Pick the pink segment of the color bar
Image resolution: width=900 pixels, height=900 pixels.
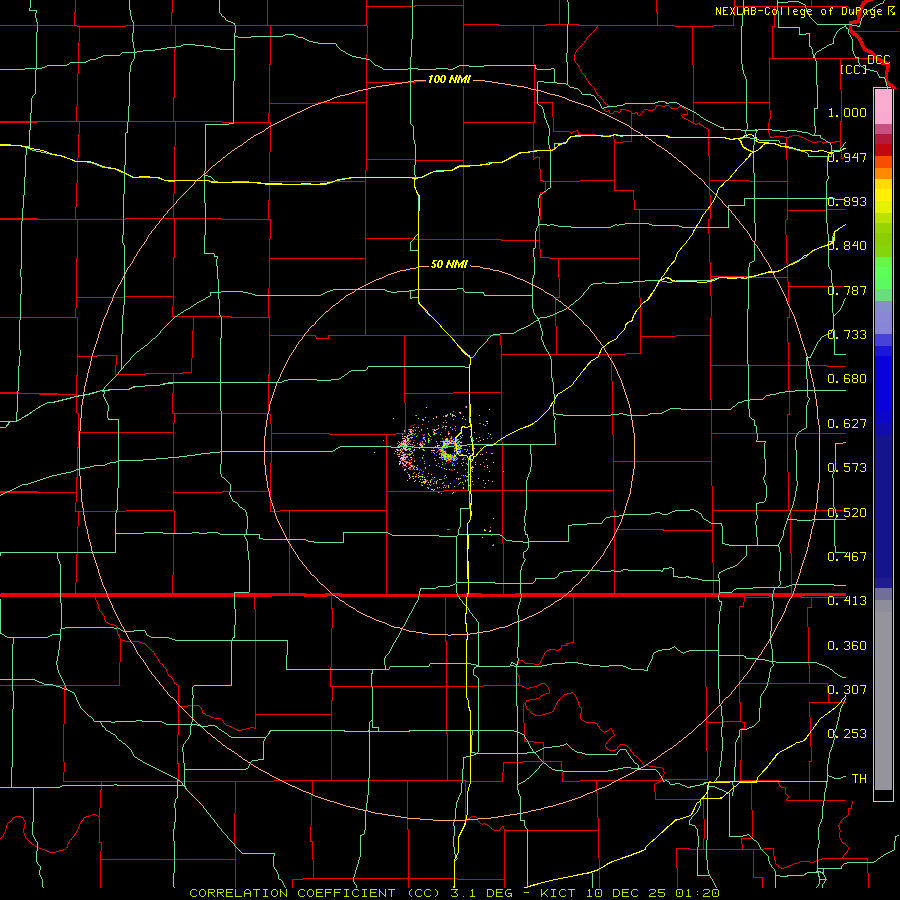[883, 107]
